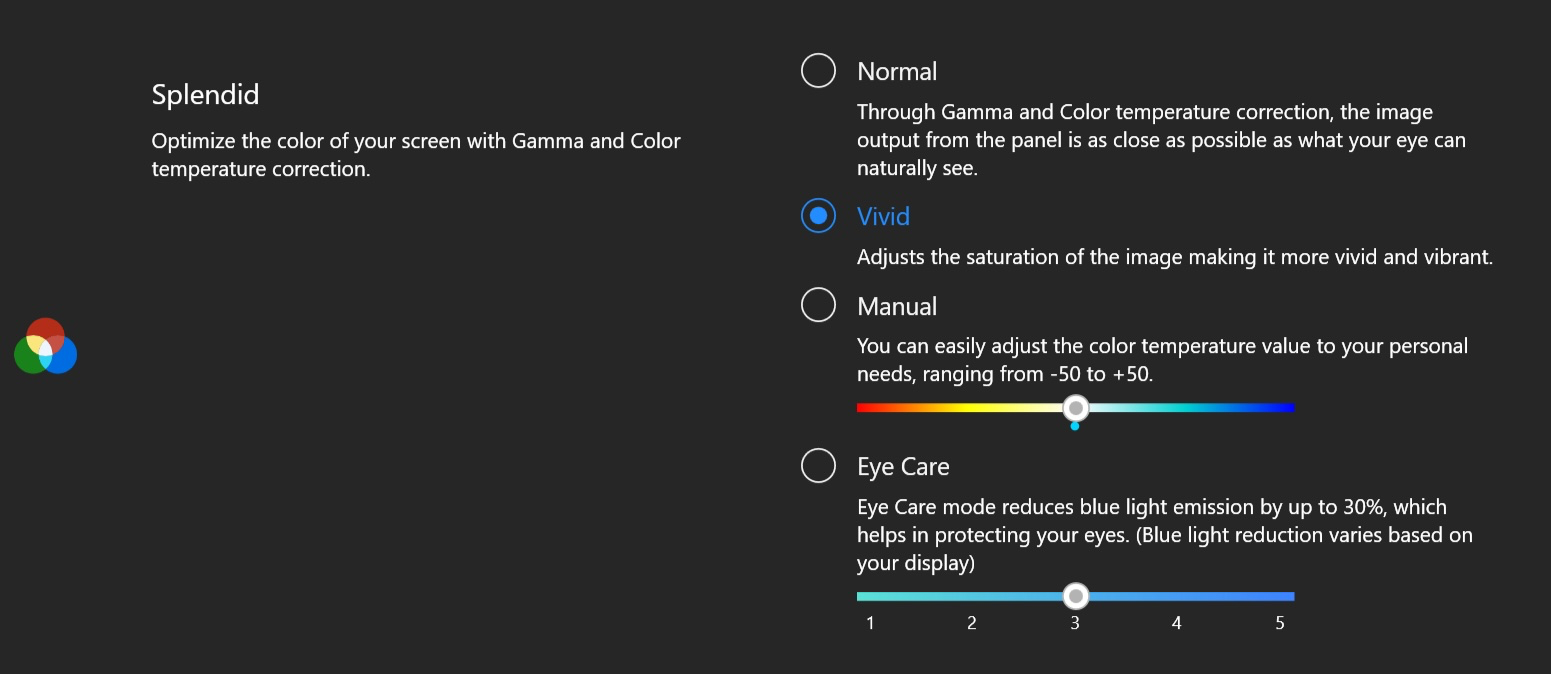Click the Splendid section heading

[x=205, y=95]
